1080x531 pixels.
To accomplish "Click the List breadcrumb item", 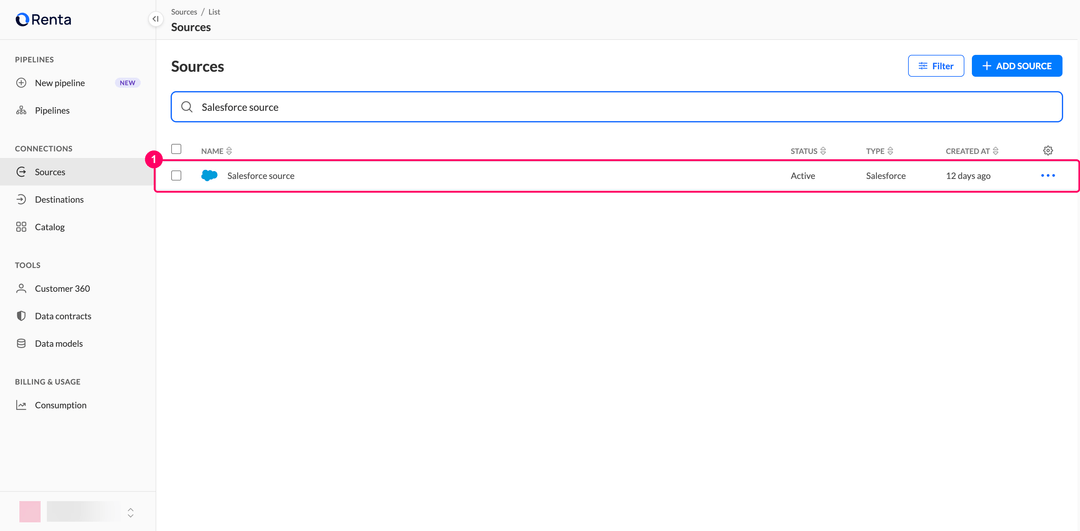I will pyautogui.click(x=214, y=12).
